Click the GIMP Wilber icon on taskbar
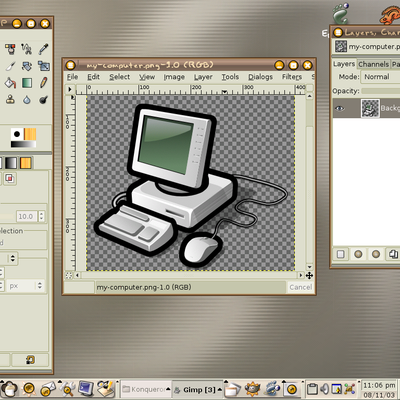Image resolution: width=400 pixels, height=400 pixels. tap(252, 389)
